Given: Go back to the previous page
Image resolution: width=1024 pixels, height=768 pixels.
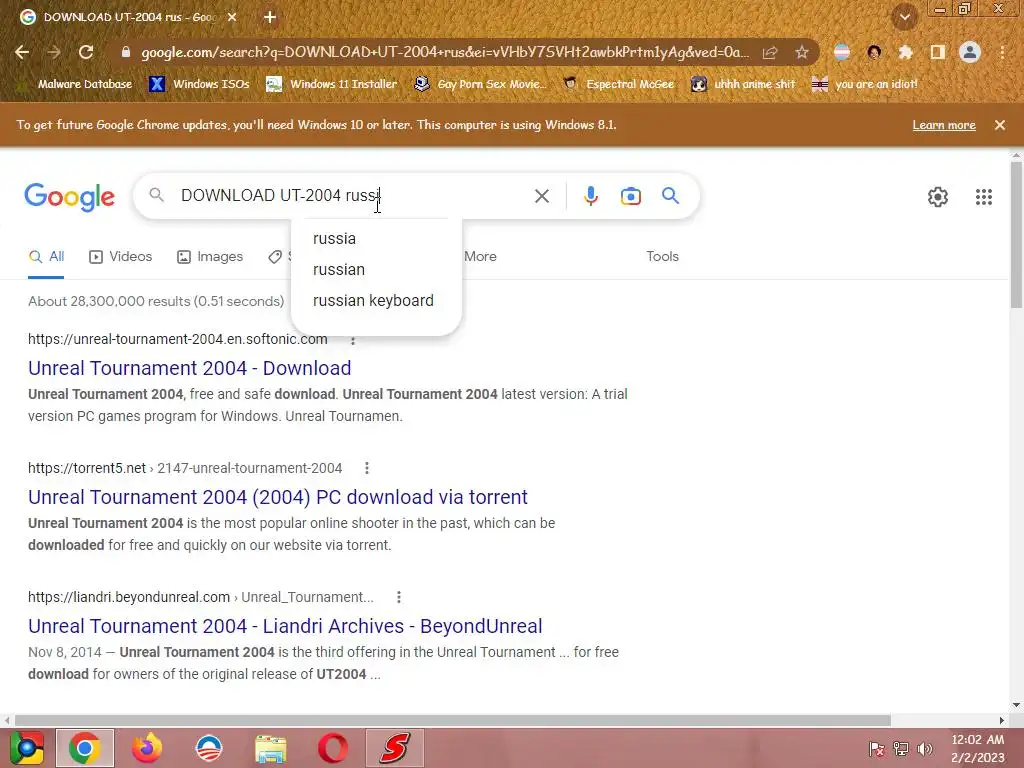Looking at the screenshot, I should click(22, 52).
